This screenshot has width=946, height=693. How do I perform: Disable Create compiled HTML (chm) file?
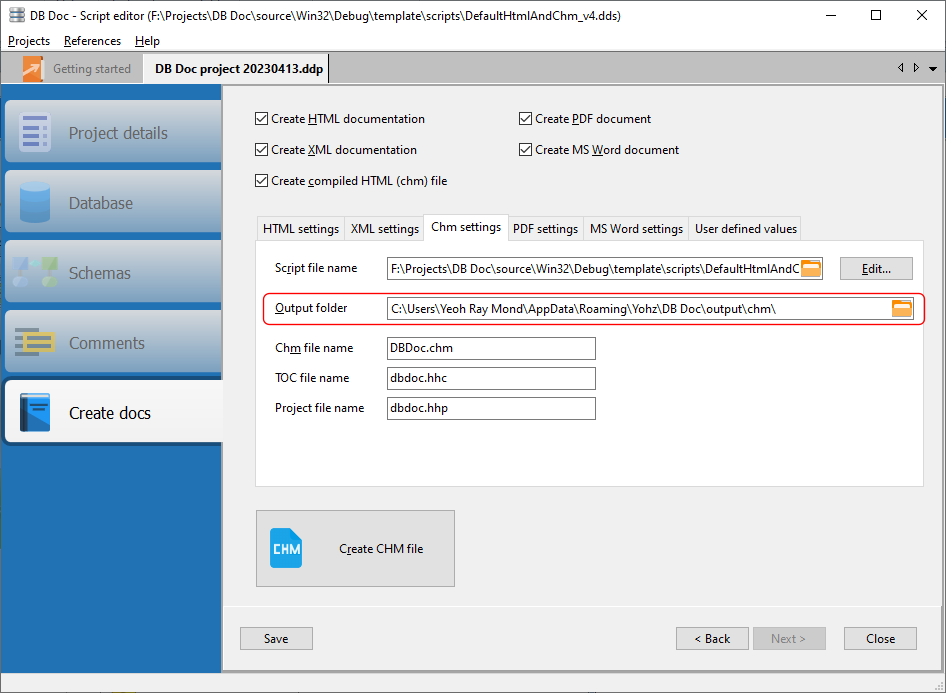click(x=262, y=181)
